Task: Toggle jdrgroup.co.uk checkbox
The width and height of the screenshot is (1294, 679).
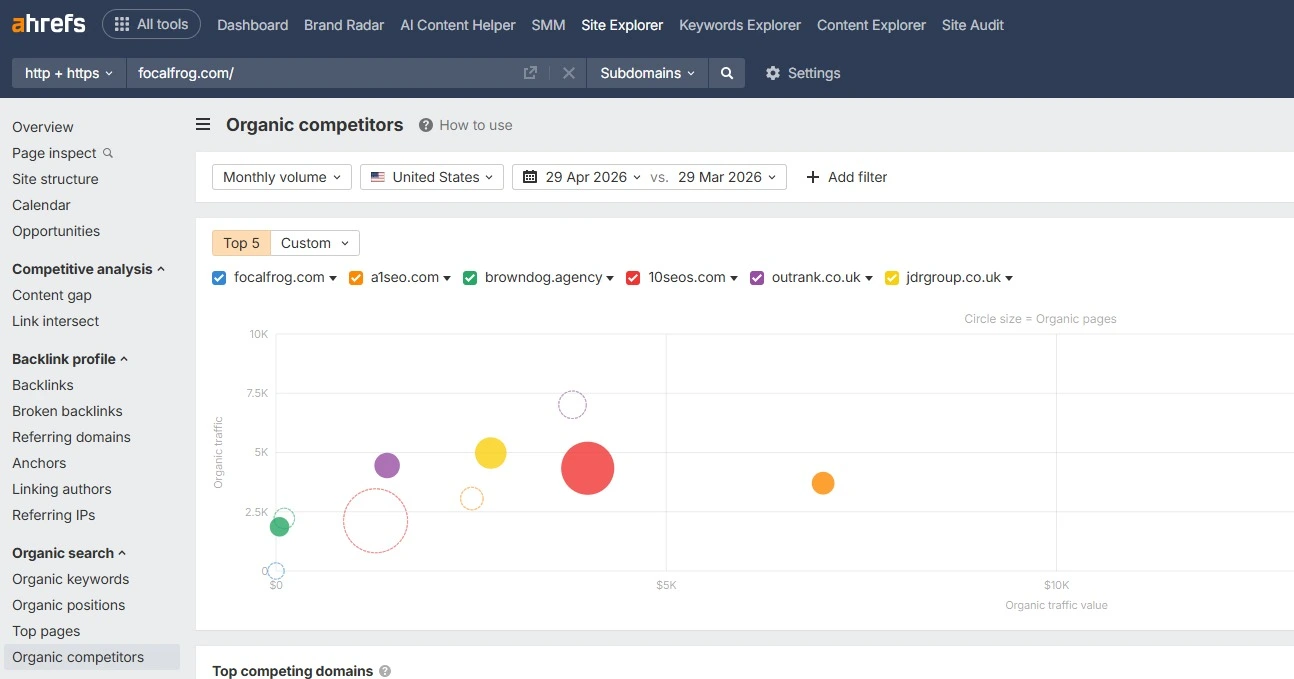Action: click(892, 278)
